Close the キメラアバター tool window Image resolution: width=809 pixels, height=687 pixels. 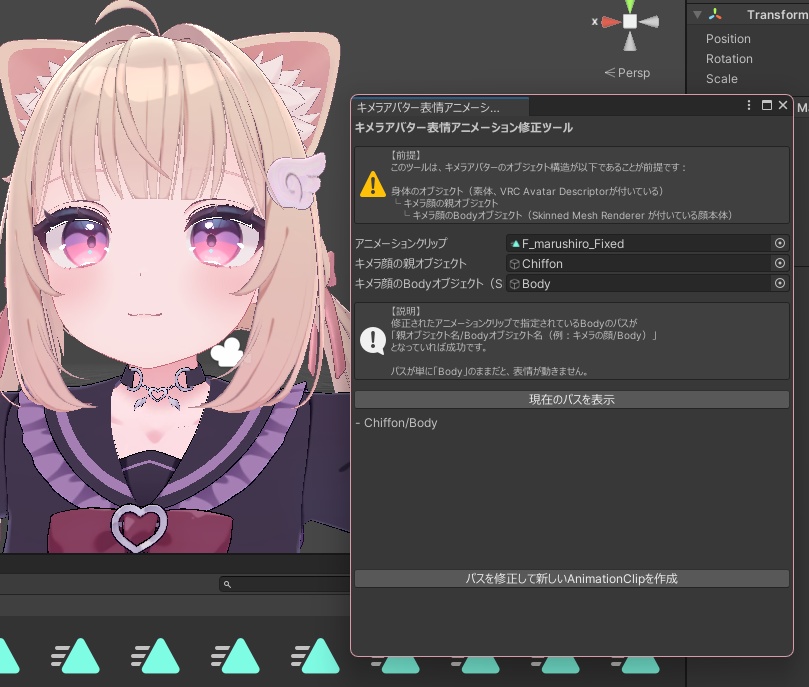(783, 105)
